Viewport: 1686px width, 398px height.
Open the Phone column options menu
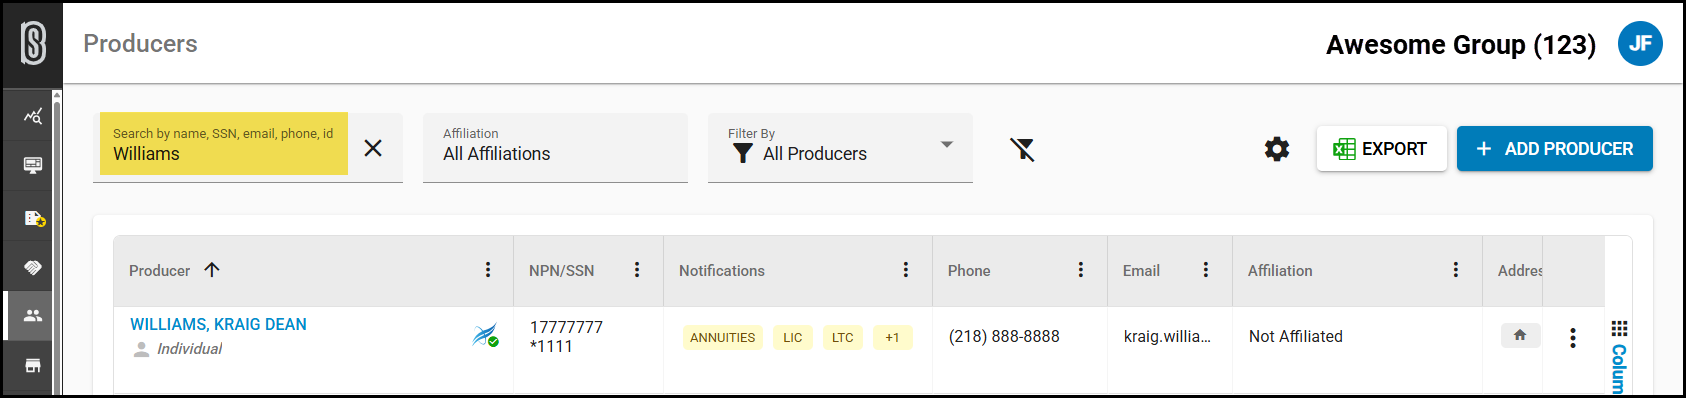1081,269
